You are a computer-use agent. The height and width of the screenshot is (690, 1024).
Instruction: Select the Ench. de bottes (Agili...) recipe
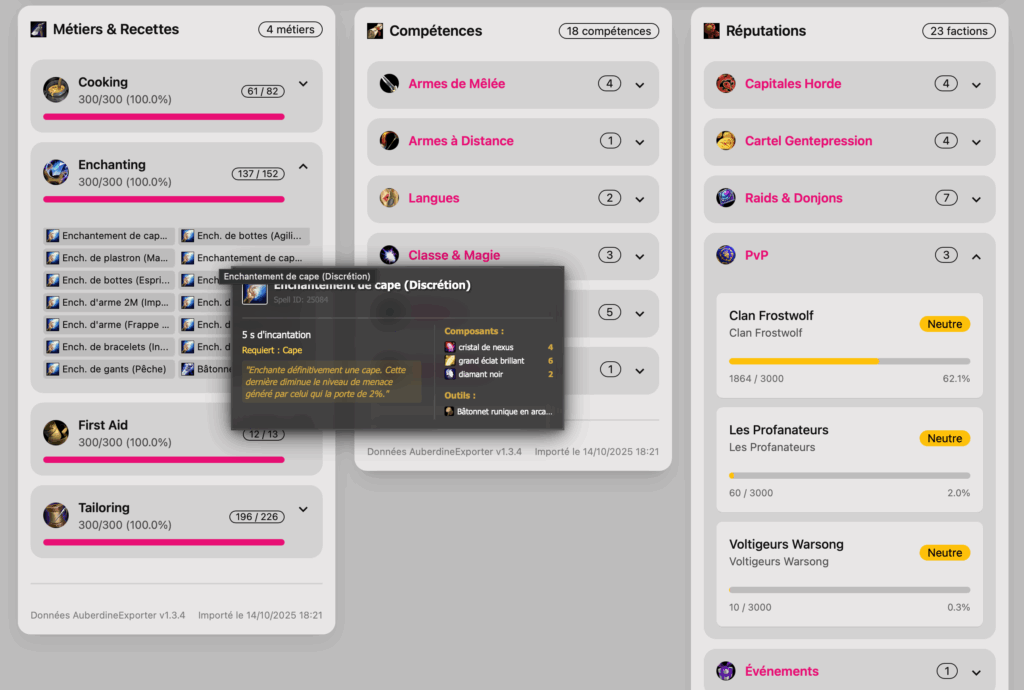point(244,236)
